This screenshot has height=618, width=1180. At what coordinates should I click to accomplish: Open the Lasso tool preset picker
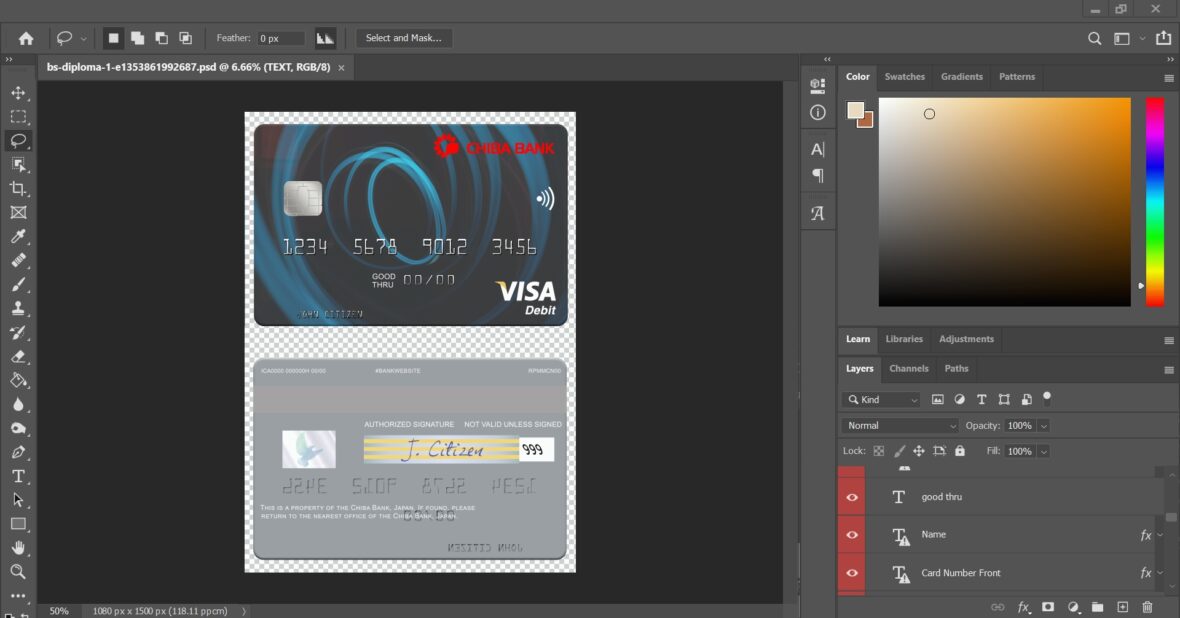[x=84, y=38]
